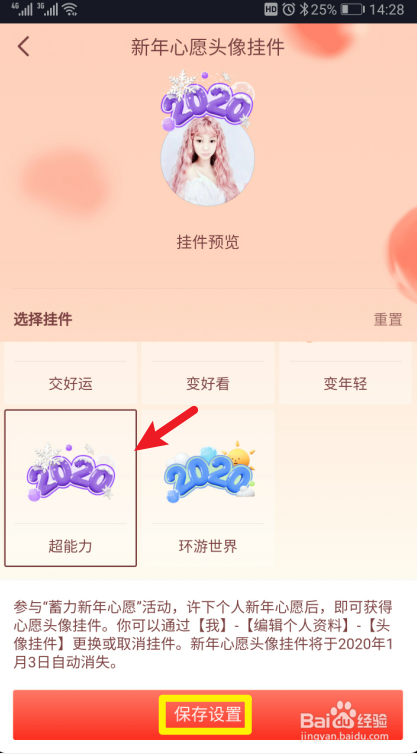Tap the HD indicator icon
This screenshot has height=754, width=417.
(271, 9)
